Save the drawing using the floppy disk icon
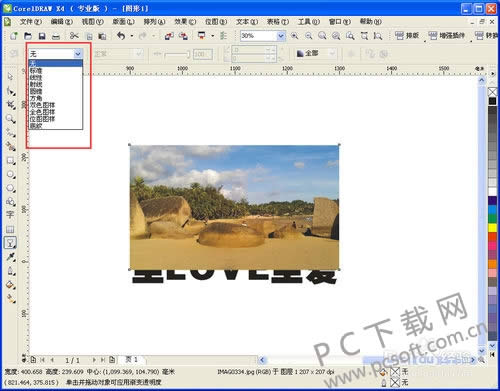This screenshot has height=391, width=500. [x=42, y=36]
